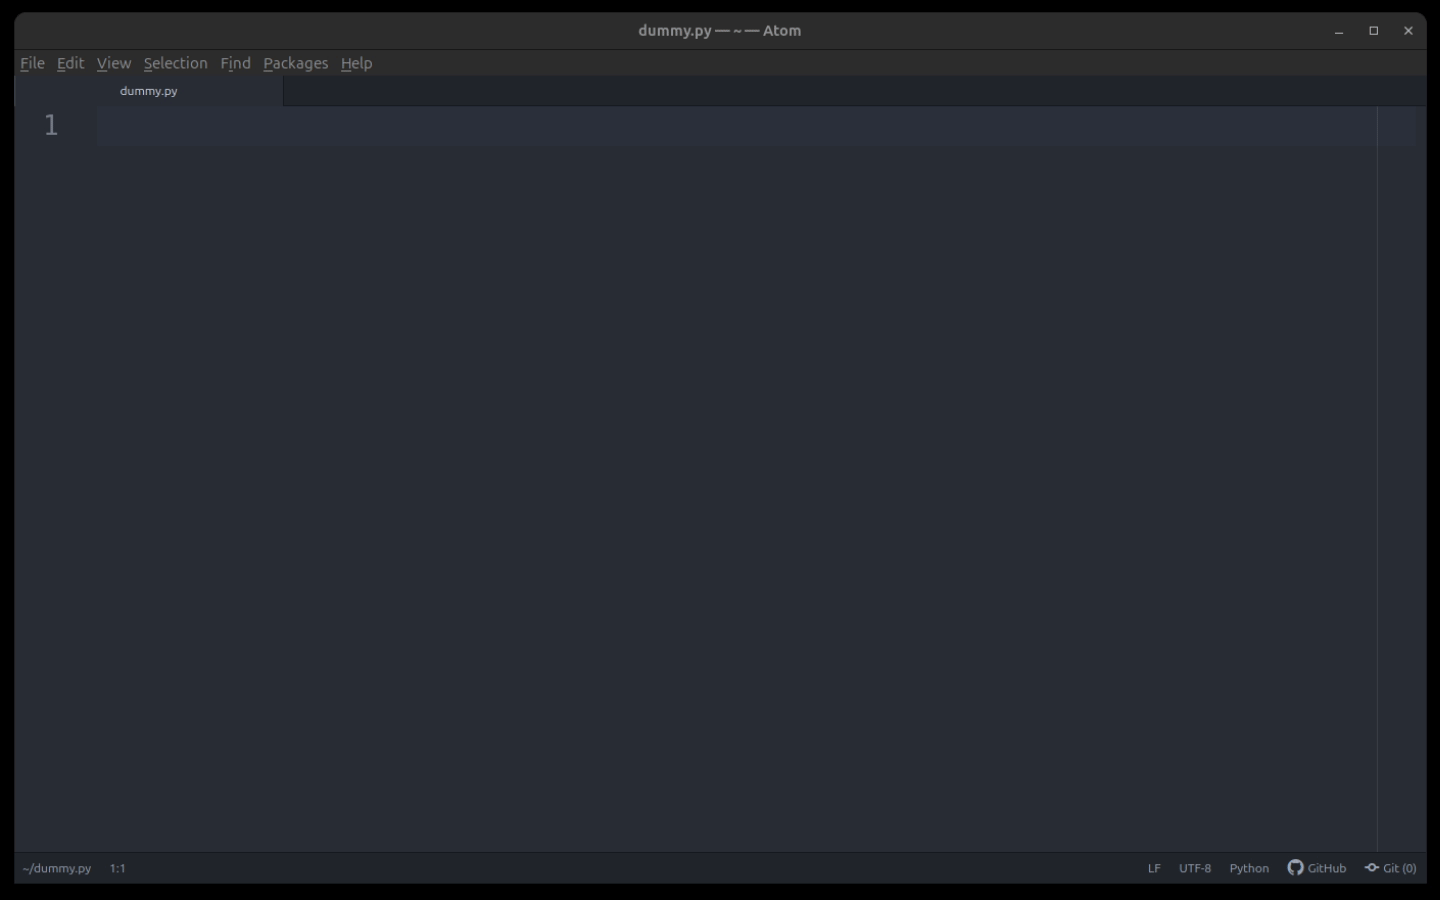Open the Help menu
The width and height of the screenshot is (1440, 900).
click(x=356, y=63)
